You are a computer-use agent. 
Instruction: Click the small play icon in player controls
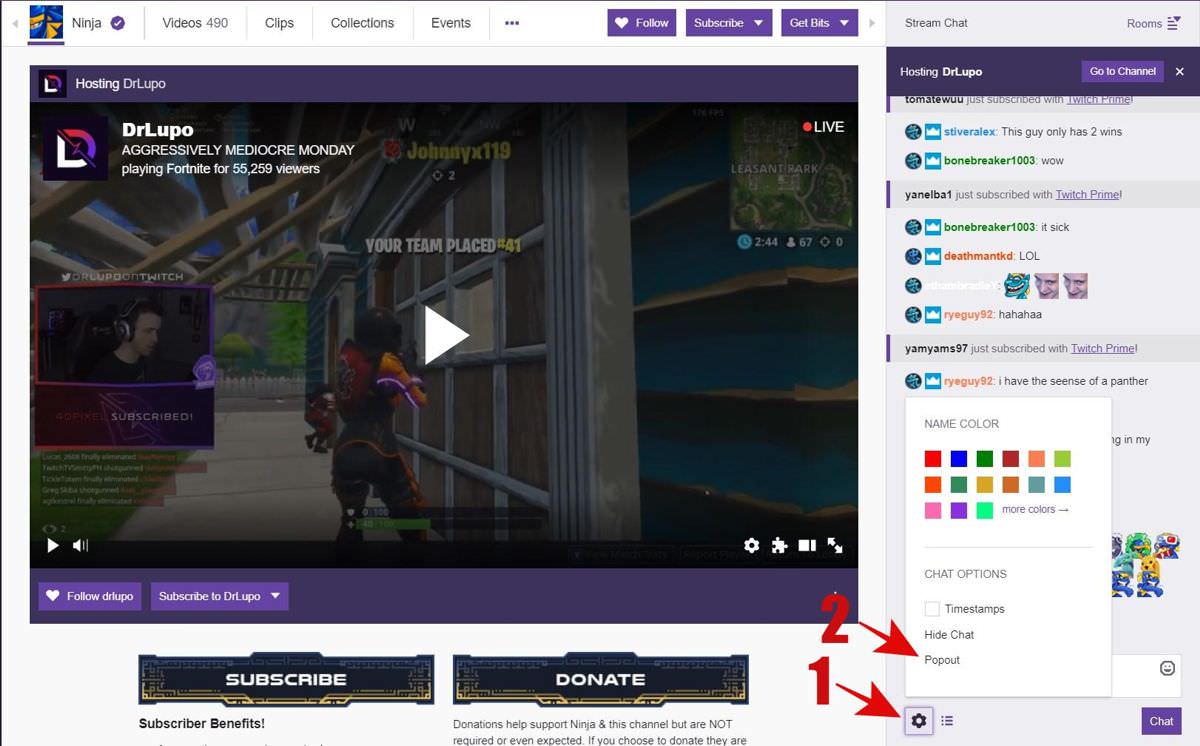[53, 545]
